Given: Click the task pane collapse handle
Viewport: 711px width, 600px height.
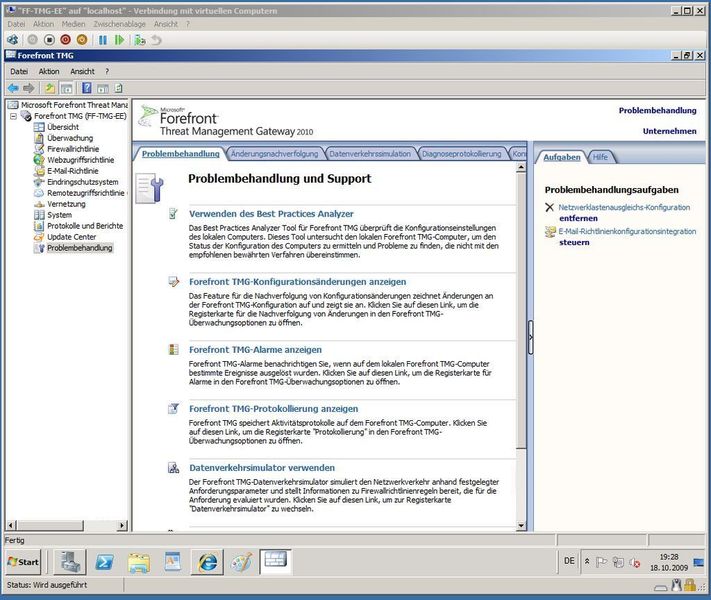Looking at the screenshot, I should 530,337.
